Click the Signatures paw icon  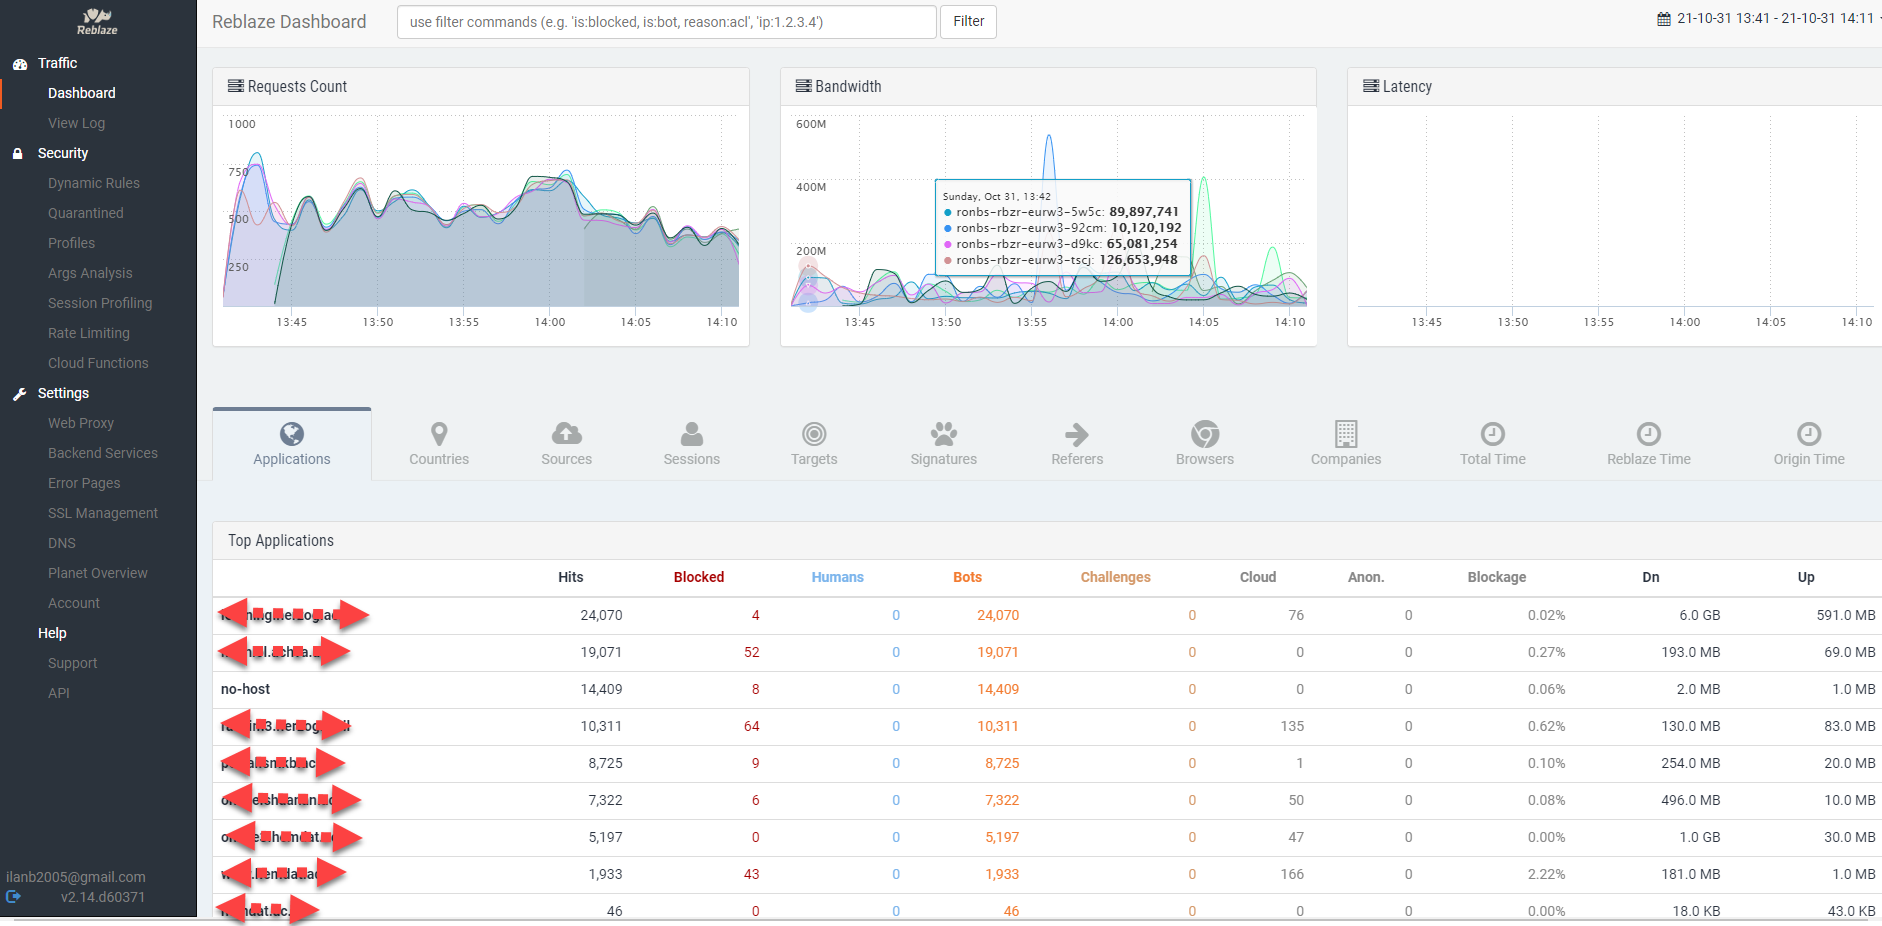coord(944,434)
